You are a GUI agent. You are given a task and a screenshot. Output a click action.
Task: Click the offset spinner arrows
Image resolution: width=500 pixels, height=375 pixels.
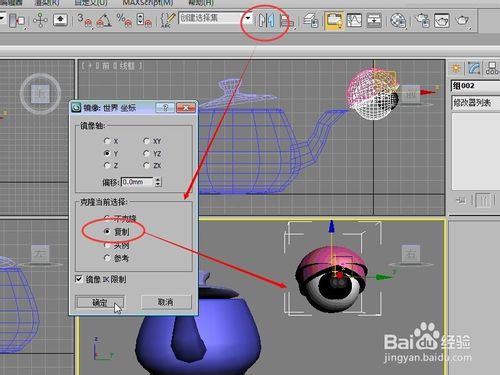tap(158, 182)
